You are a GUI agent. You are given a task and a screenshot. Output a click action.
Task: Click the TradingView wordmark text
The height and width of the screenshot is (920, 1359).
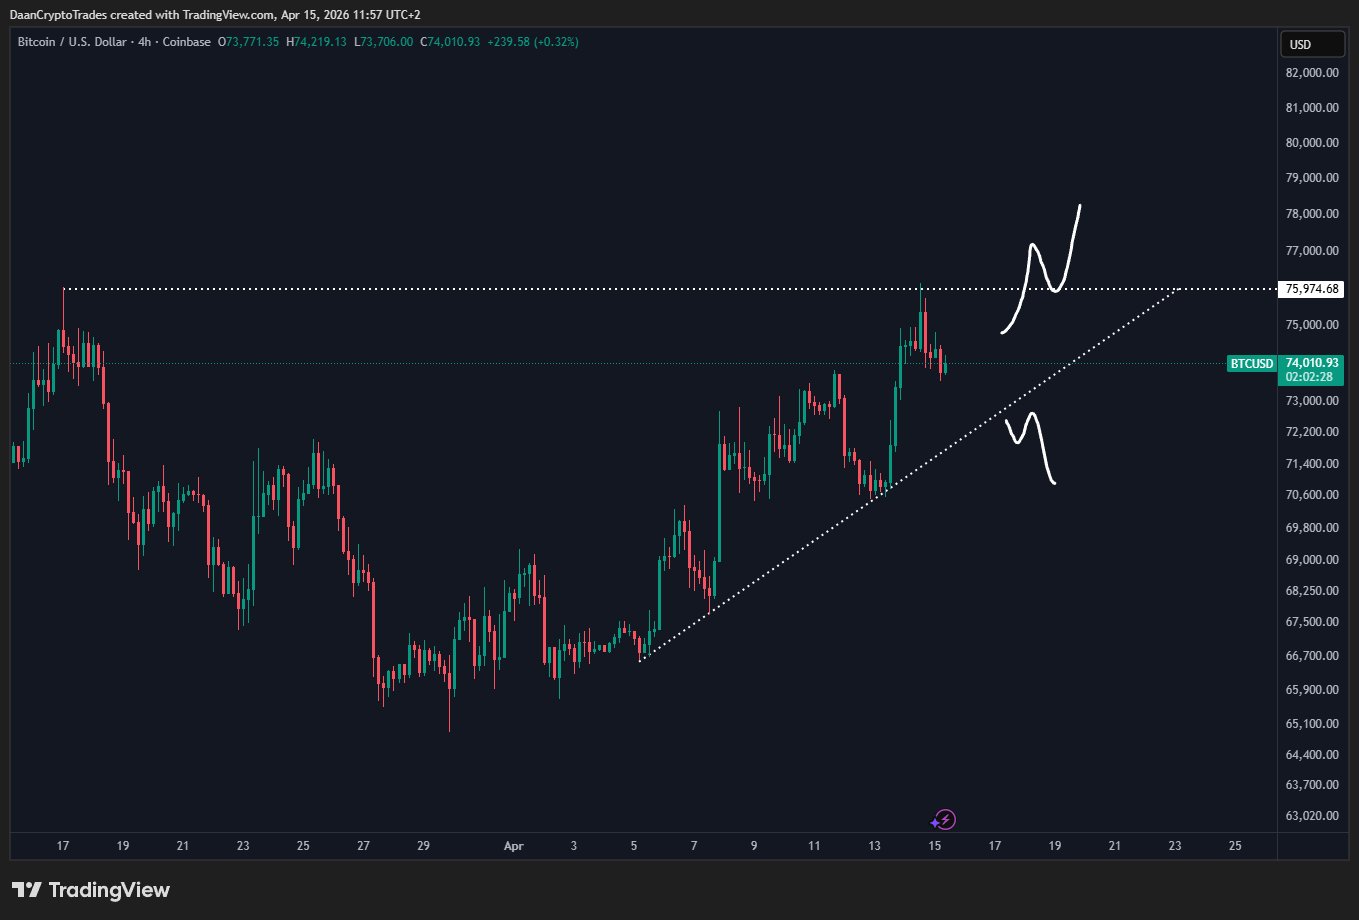pyautogui.click(x=112, y=889)
